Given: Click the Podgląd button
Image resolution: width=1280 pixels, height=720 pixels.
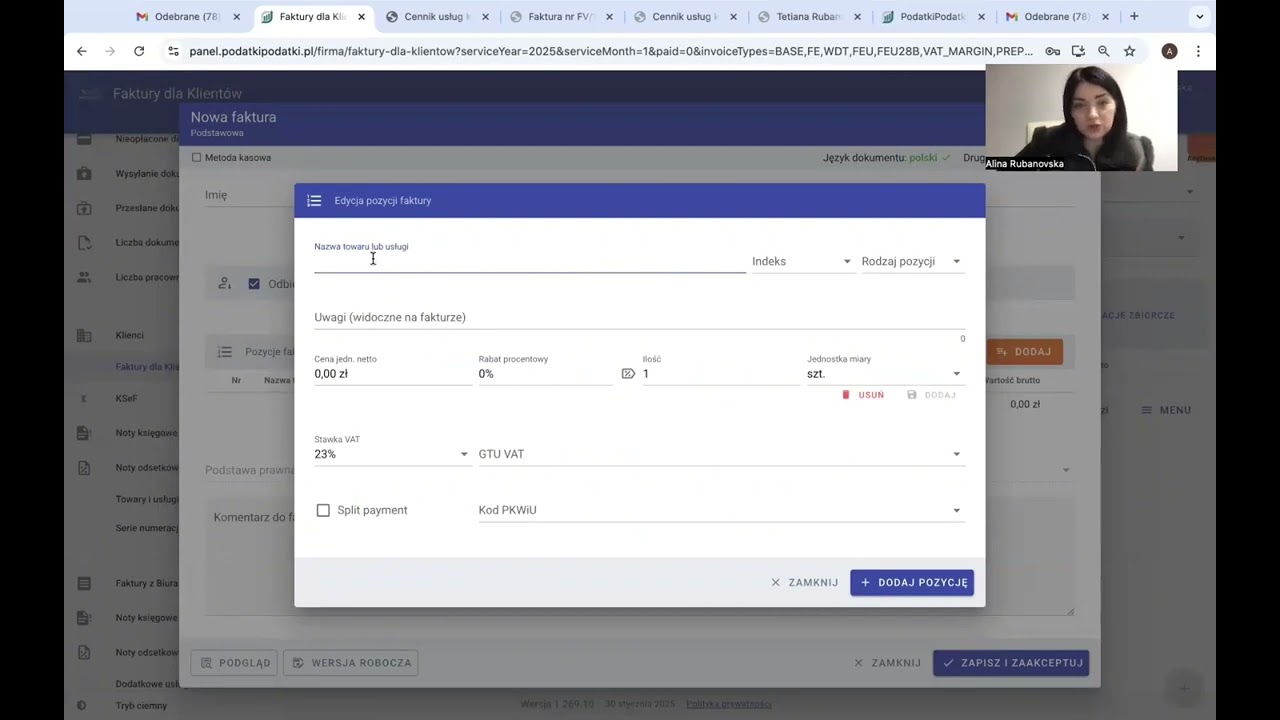Looking at the screenshot, I should tap(235, 663).
